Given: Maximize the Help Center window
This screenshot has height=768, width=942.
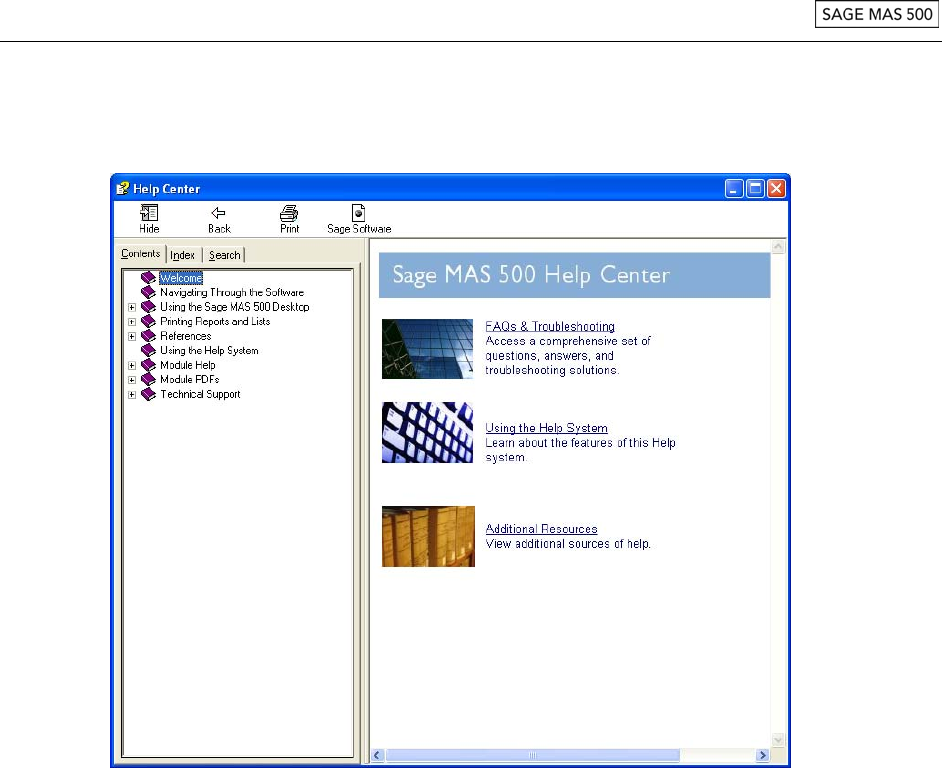Looking at the screenshot, I should click(755, 189).
